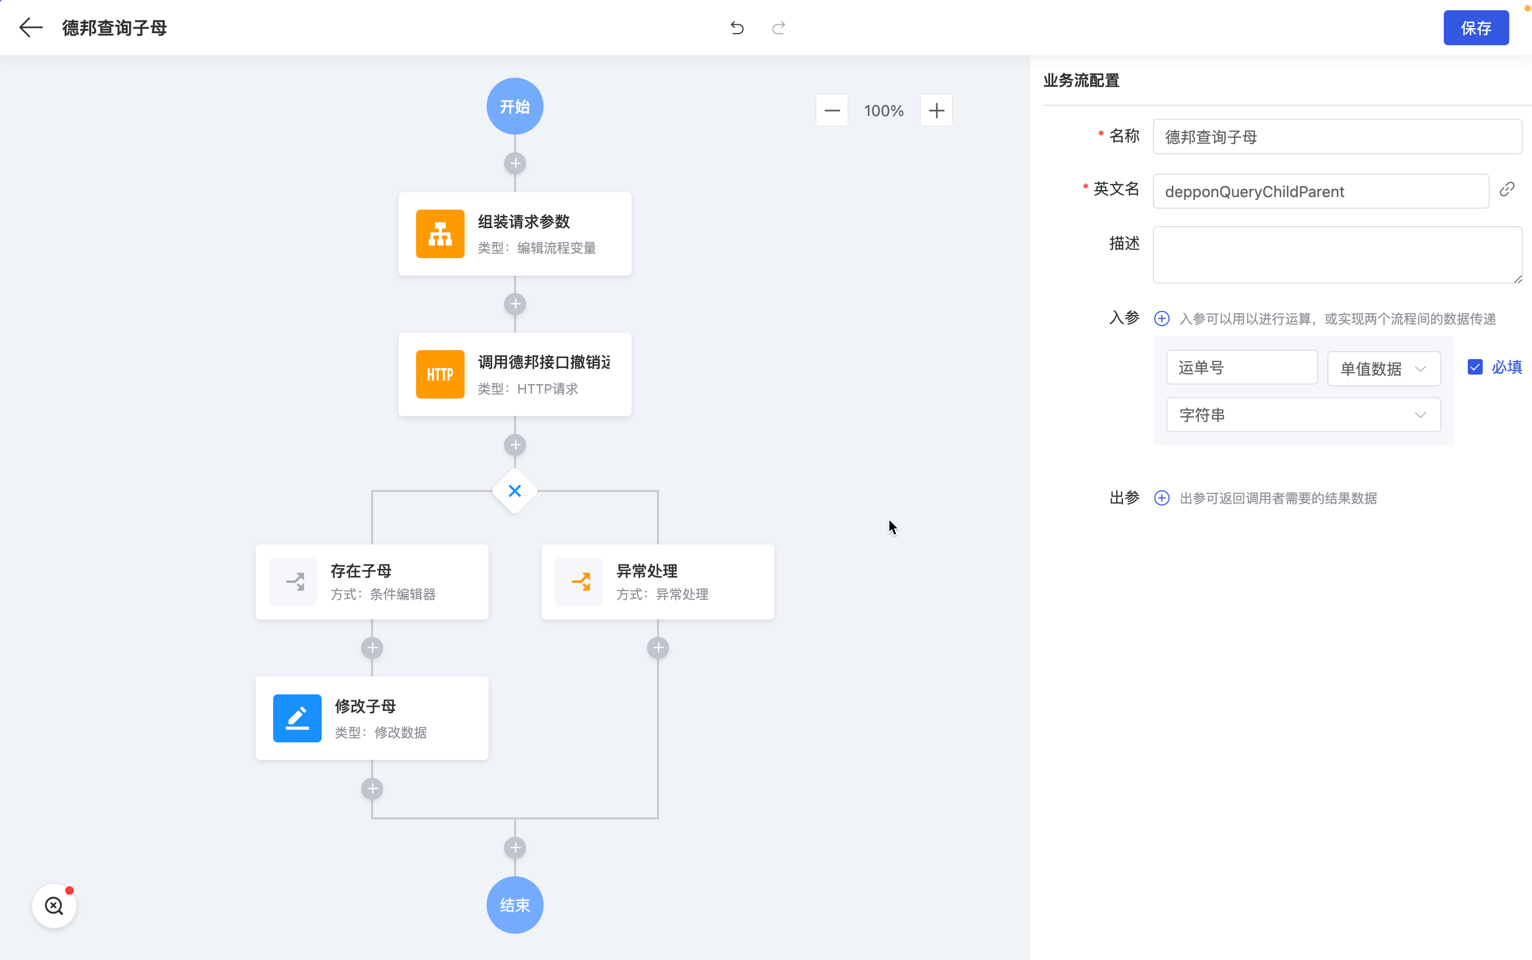This screenshot has height=960, width=1532.
Task: Select the 异常处理 branch card
Action: 658,582
